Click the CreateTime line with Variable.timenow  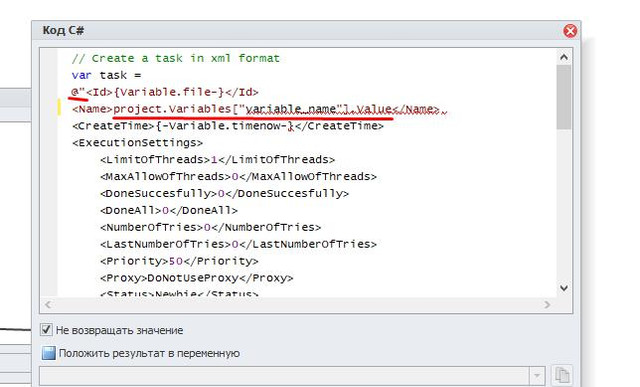click(x=228, y=126)
